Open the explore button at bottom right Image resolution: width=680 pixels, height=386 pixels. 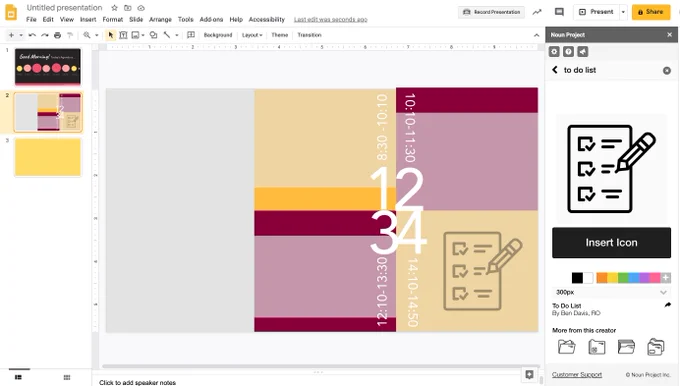pyautogui.click(x=529, y=374)
